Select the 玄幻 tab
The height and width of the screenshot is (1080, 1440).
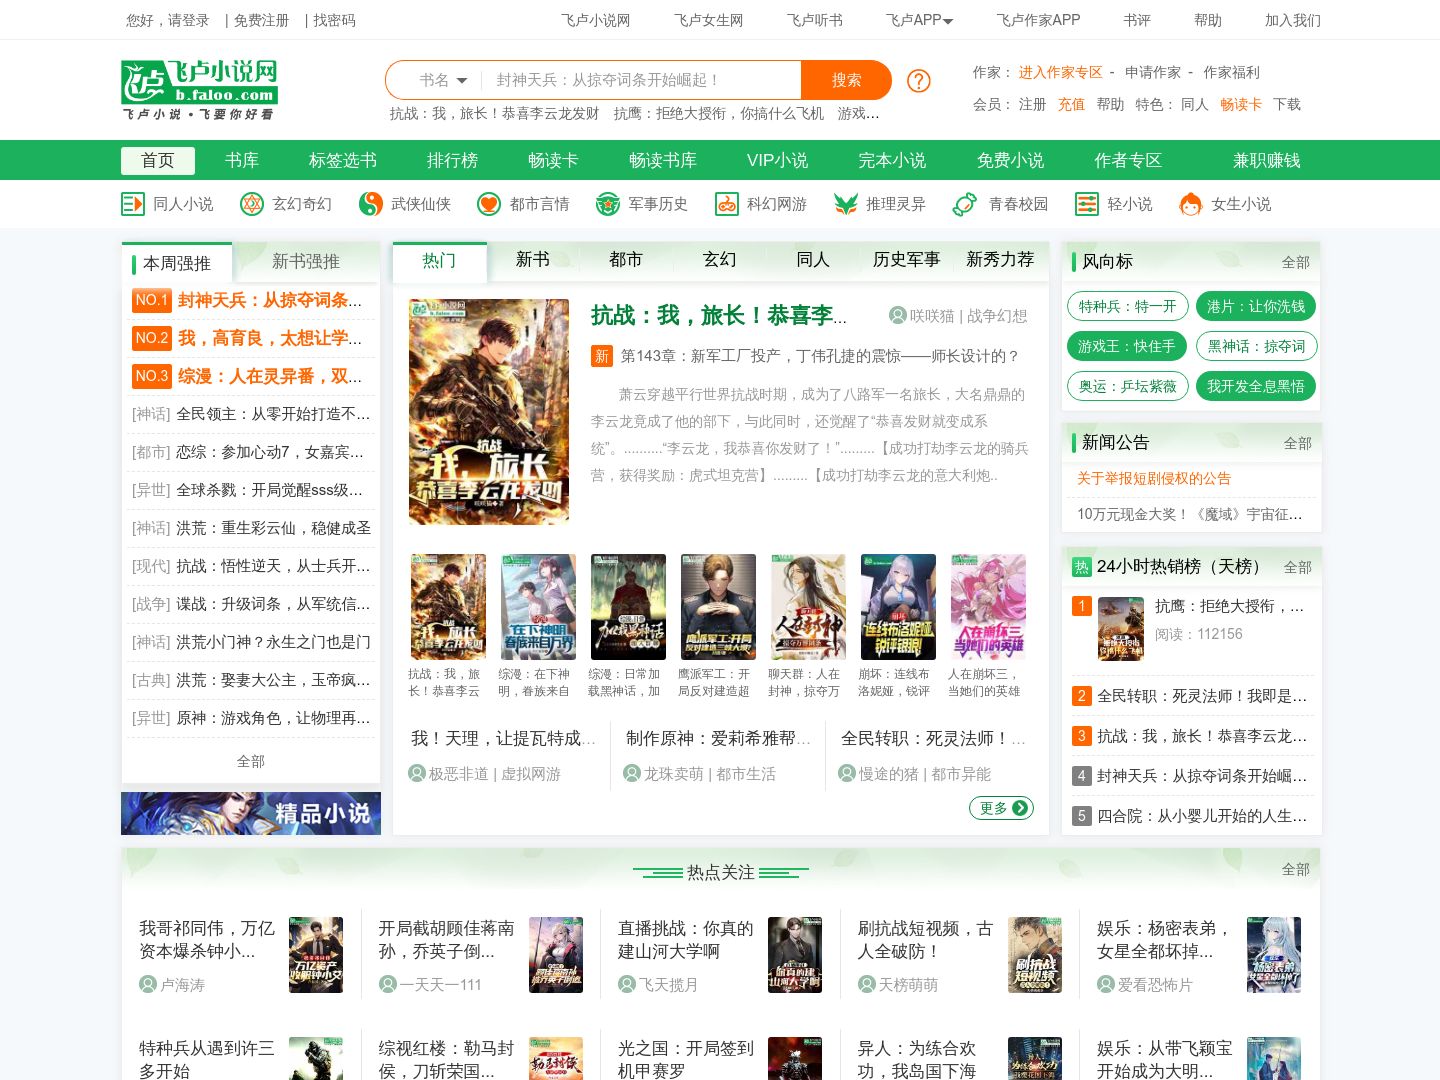[x=720, y=260]
